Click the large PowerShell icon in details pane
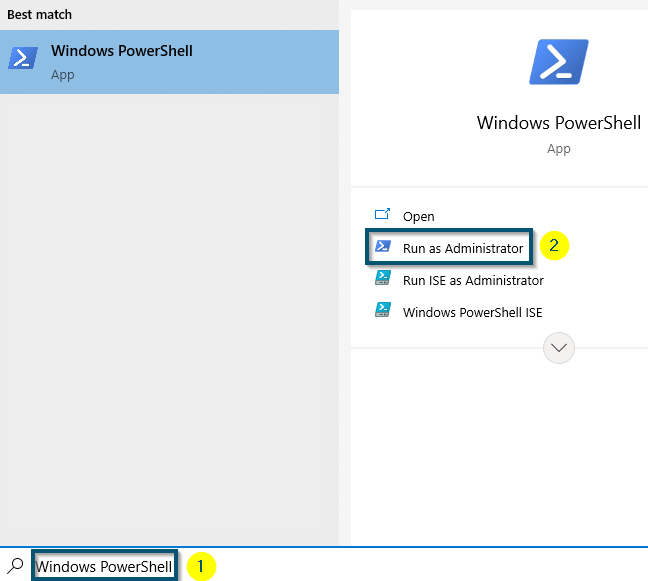The height and width of the screenshot is (581, 648). pyautogui.click(x=559, y=62)
